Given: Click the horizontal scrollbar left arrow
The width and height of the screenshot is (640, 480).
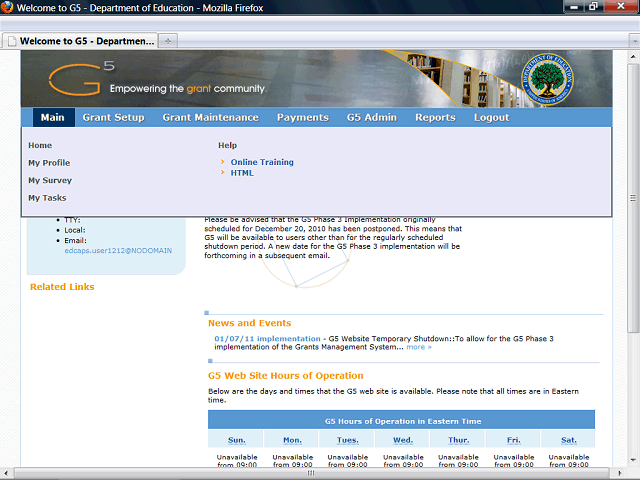Looking at the screenshot, I should click(6, 473).
